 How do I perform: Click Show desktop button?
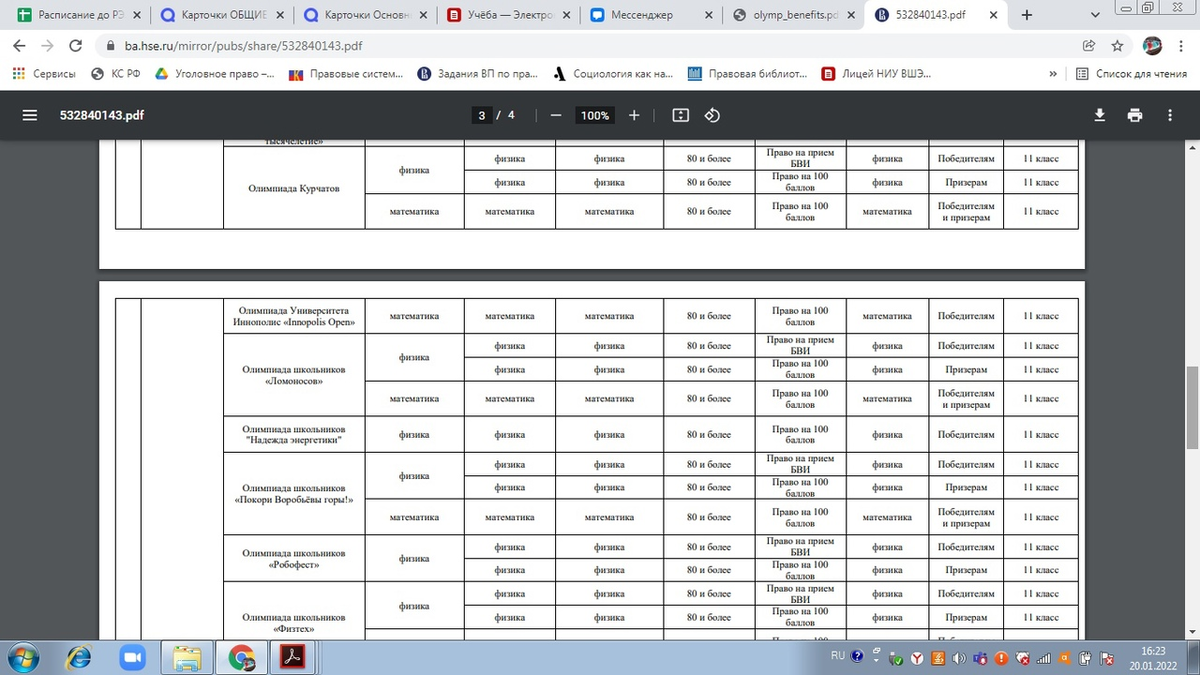pos(1193,658)
